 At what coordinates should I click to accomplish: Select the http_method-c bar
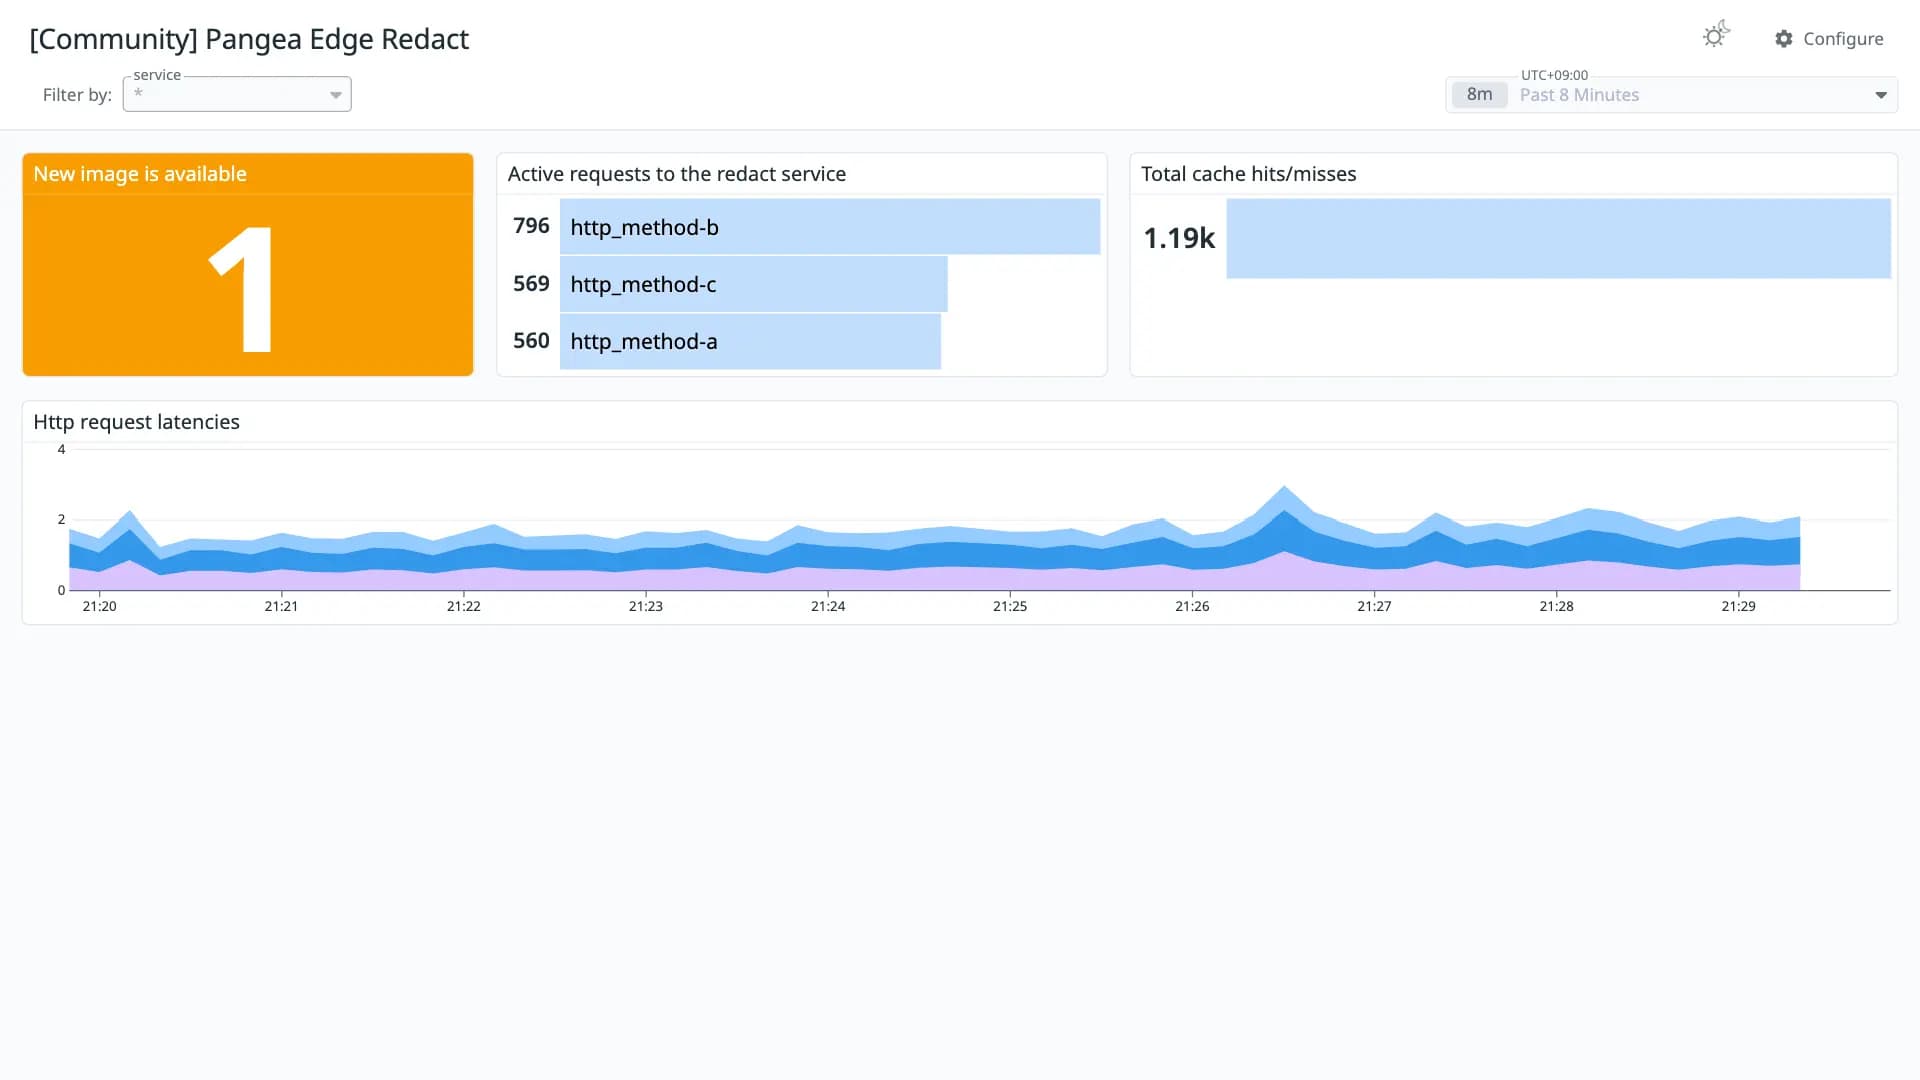coord(753,284)
